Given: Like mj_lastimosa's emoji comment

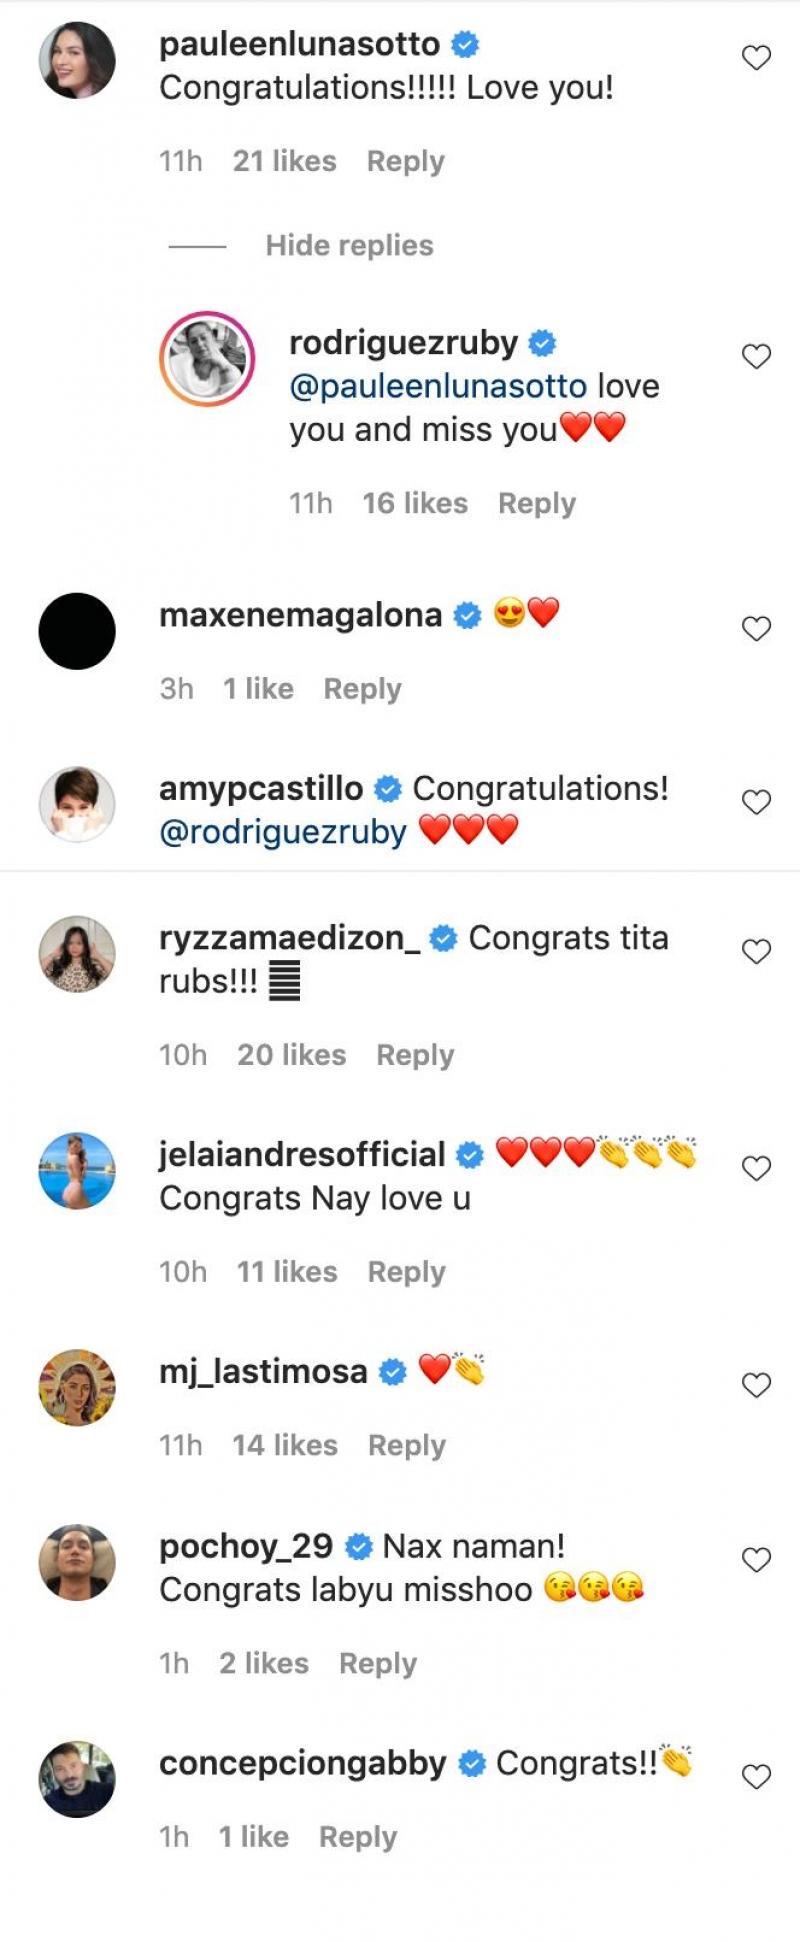Looking at the screenshot, I should point(756,1385).
